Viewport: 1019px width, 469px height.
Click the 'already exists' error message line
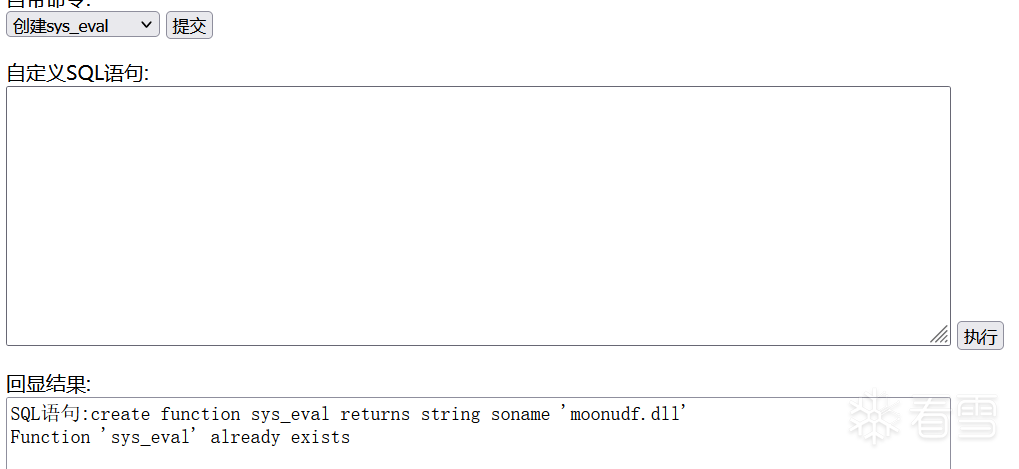click(180, 437)
